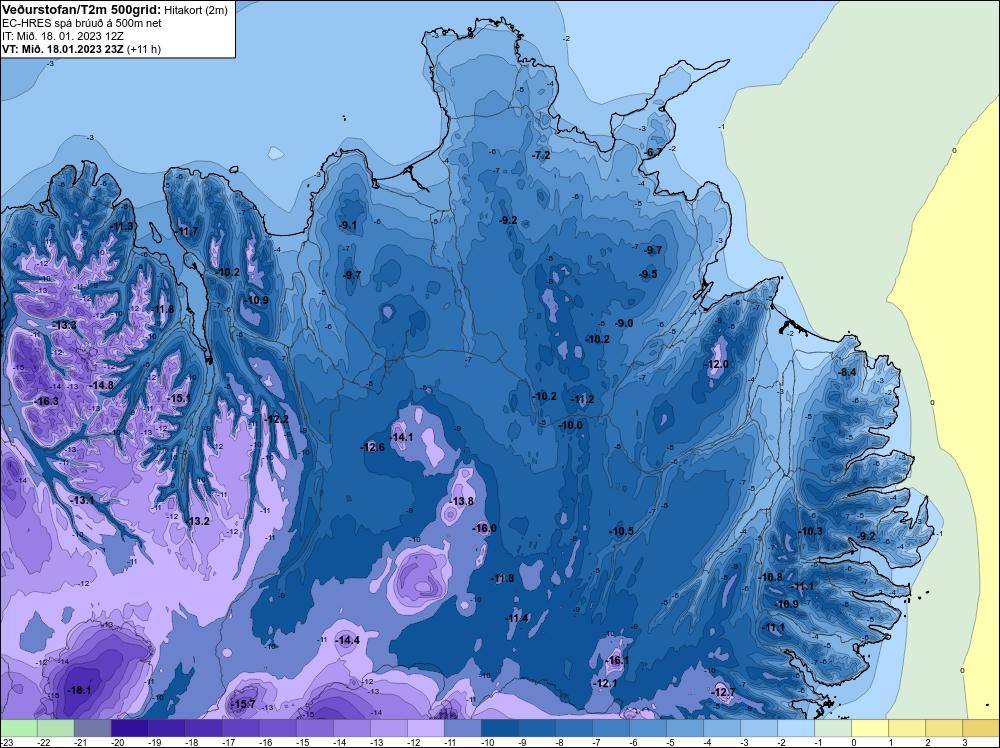The height and width of the screenshot is (748, 1000).
Task: Click the -10.3 temperature reading
Action: [811, 531]
